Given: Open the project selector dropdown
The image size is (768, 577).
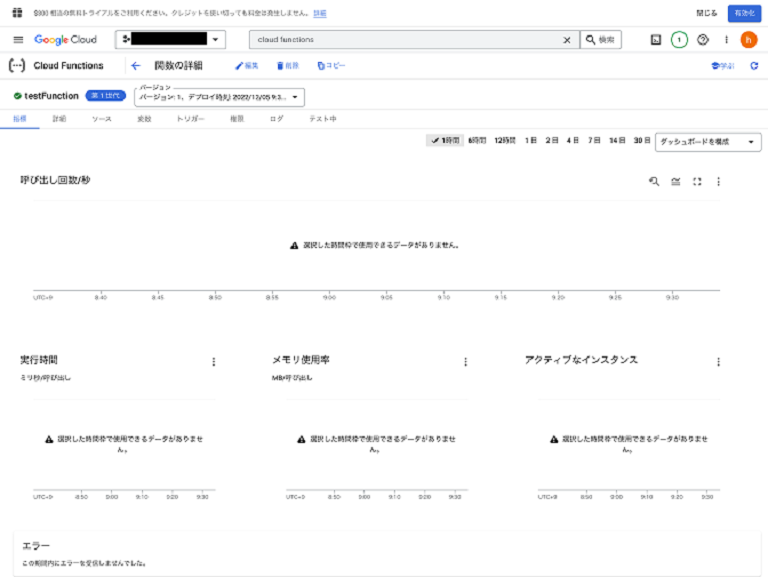Looking at the screenshot, I should [x=170, y=40].
